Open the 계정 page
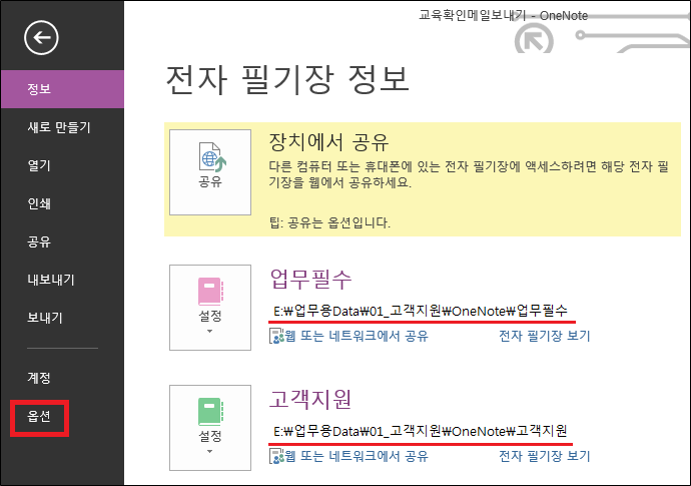Image resolution: width=691 pixels, height=486 pixels. pos(39,378)
